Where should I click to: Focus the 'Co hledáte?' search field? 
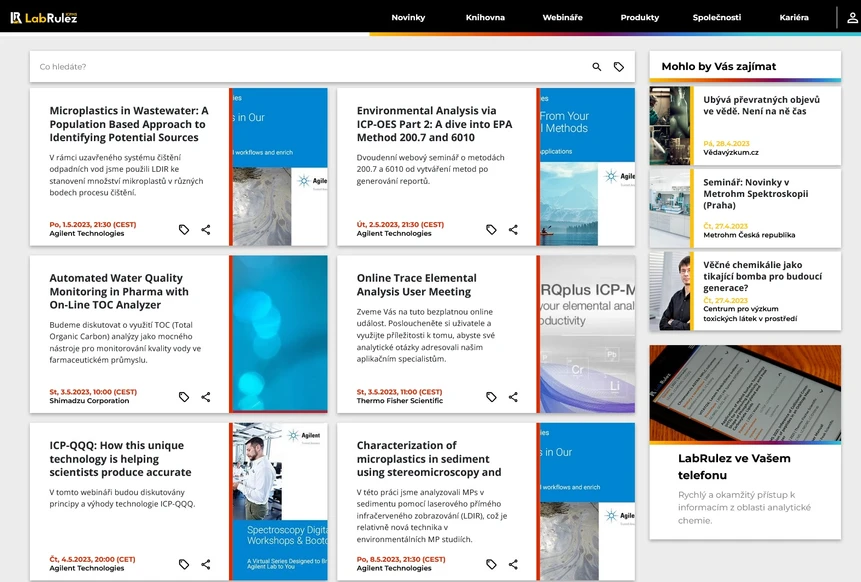[x=308, y=67]
